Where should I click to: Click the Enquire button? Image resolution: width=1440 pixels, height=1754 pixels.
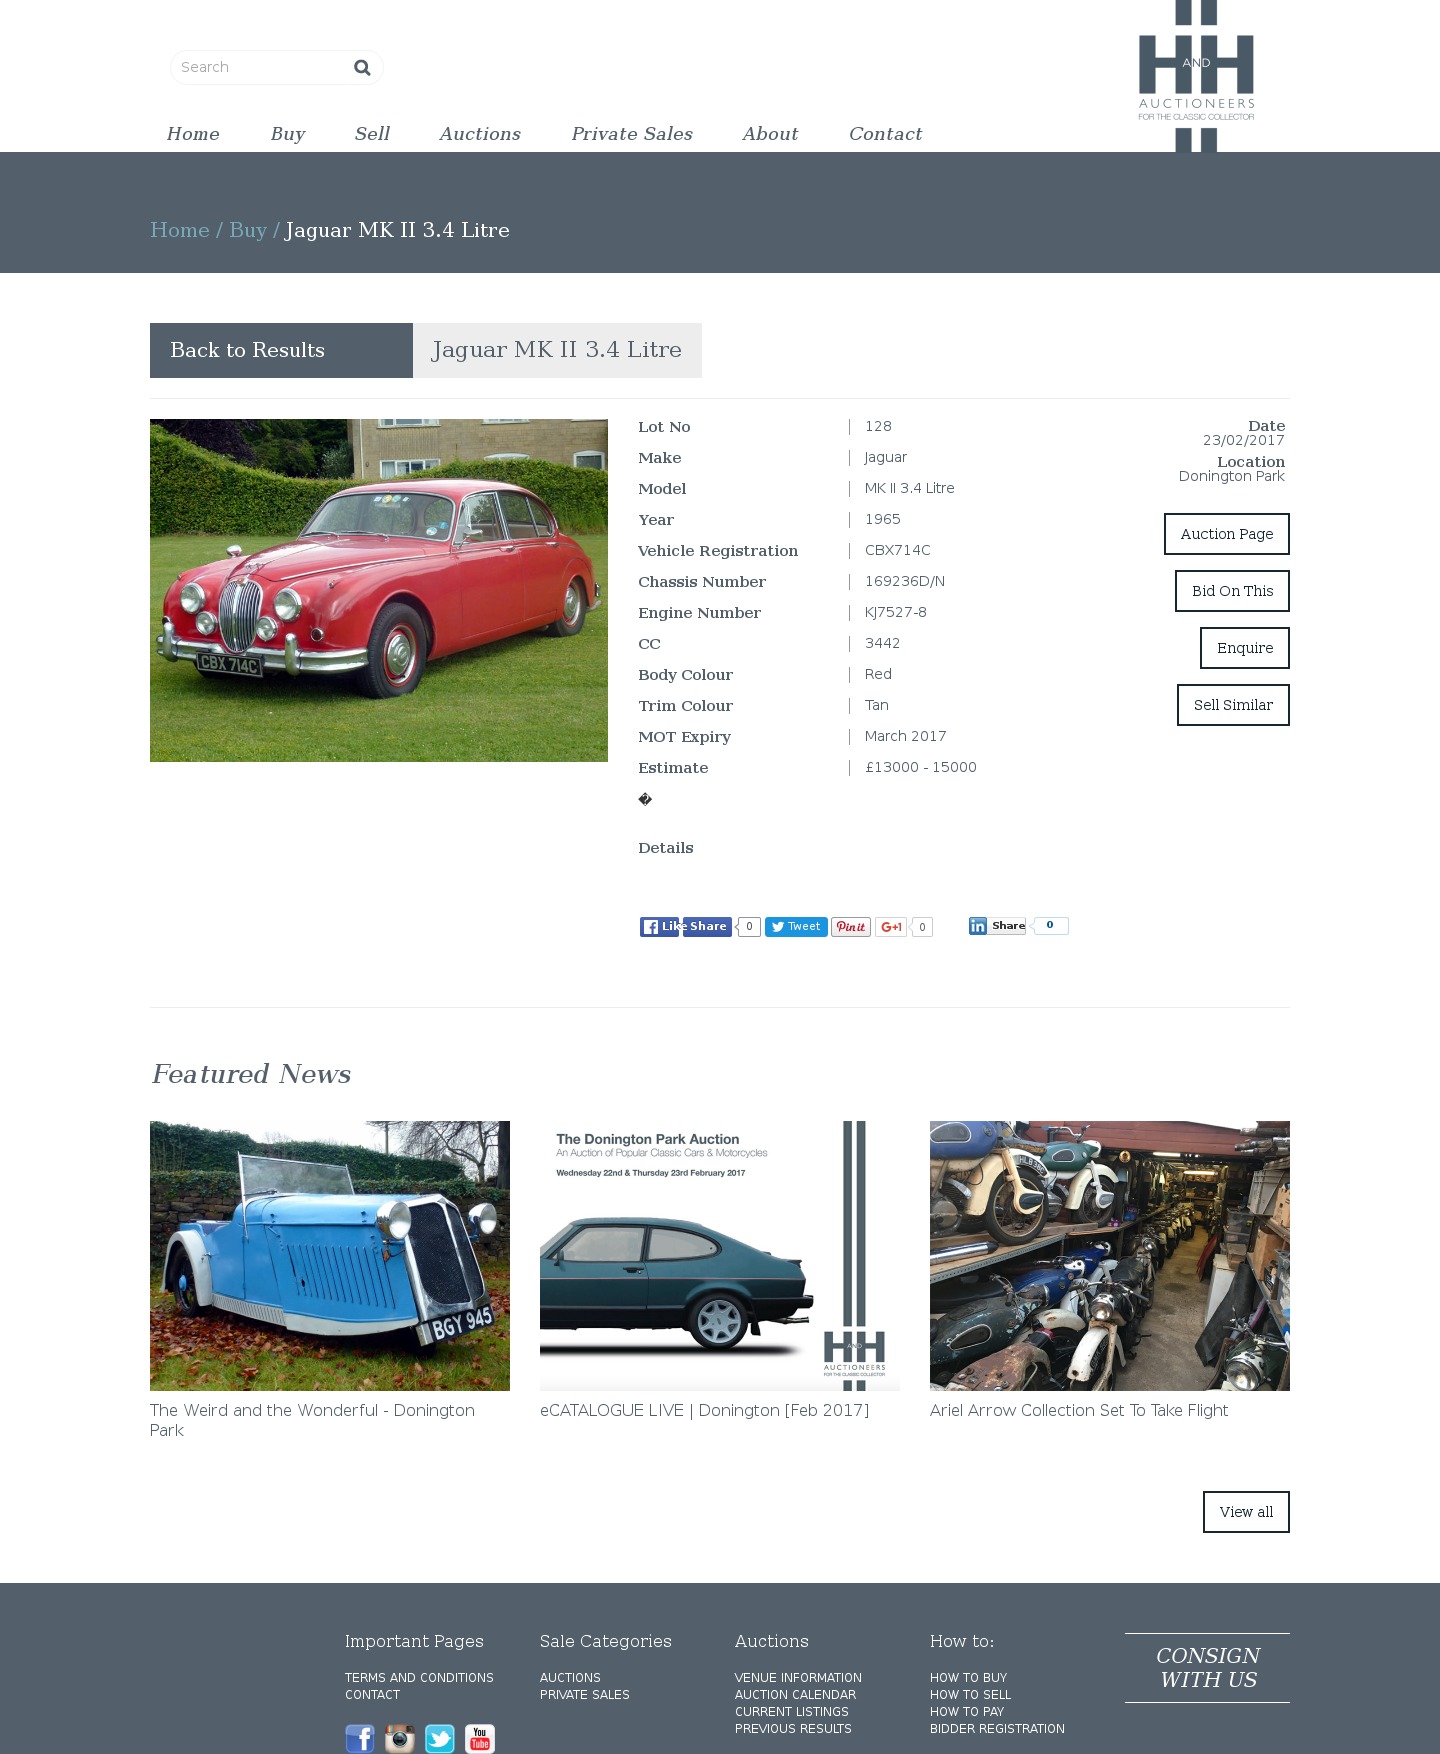click(x=1245, y=648)
